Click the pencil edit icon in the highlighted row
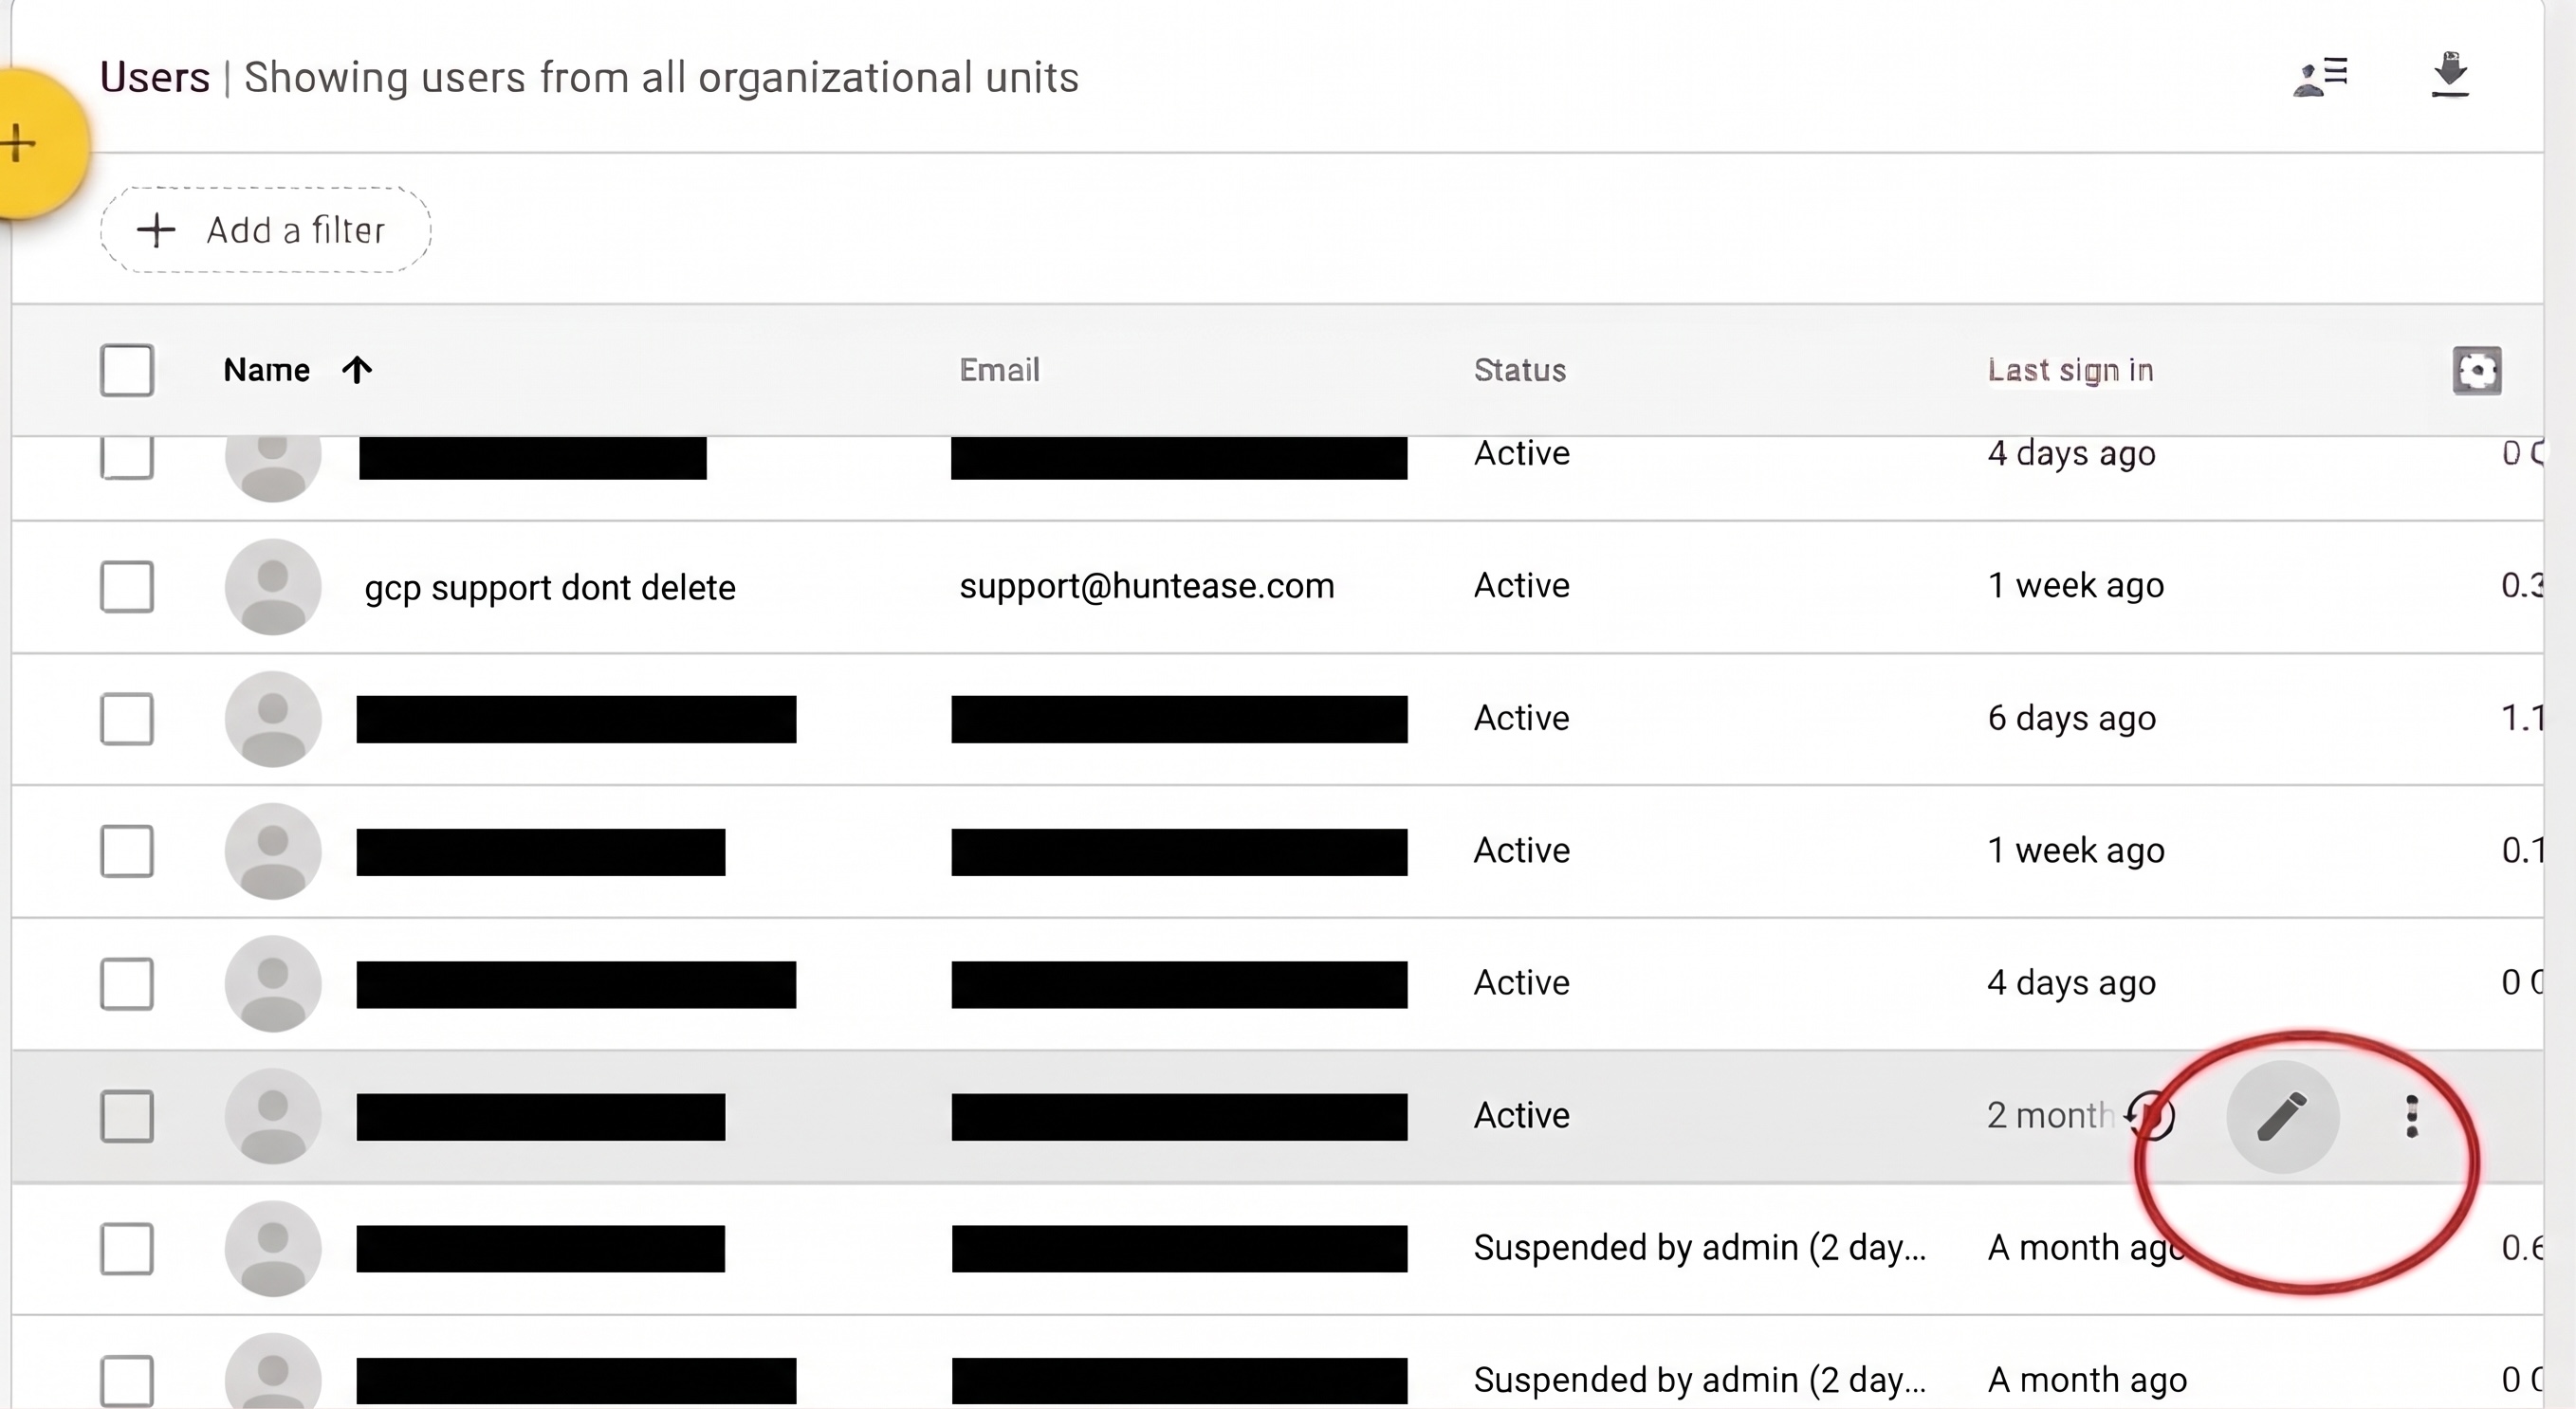 2282,1116
